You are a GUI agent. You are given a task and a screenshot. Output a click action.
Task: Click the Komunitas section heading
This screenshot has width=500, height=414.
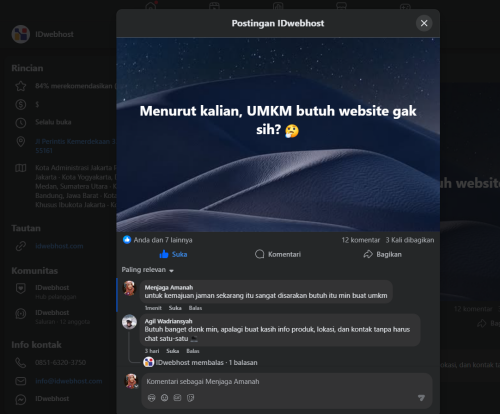pyautogui.click(x=35, y=271)
